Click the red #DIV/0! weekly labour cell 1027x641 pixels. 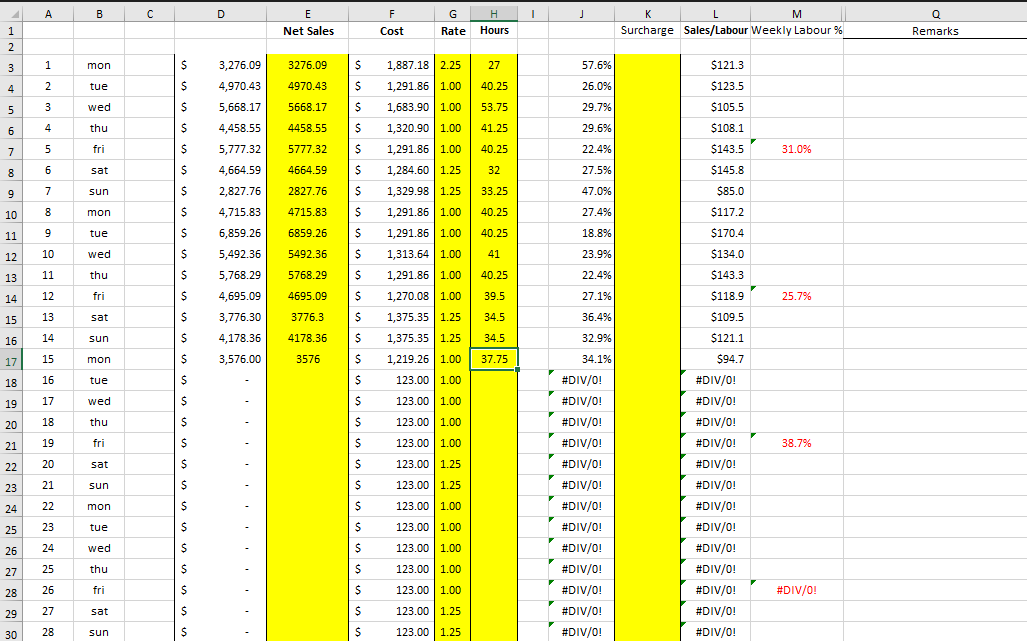pos(796,590)
